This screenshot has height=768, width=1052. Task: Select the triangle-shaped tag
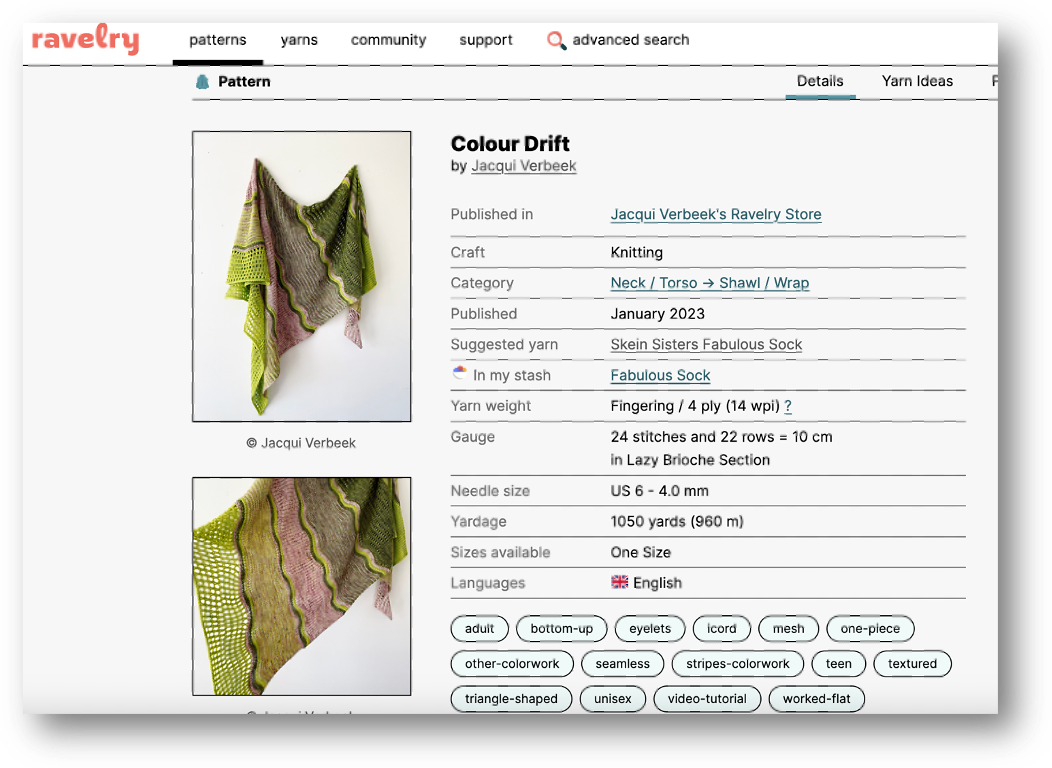point(511,698)
